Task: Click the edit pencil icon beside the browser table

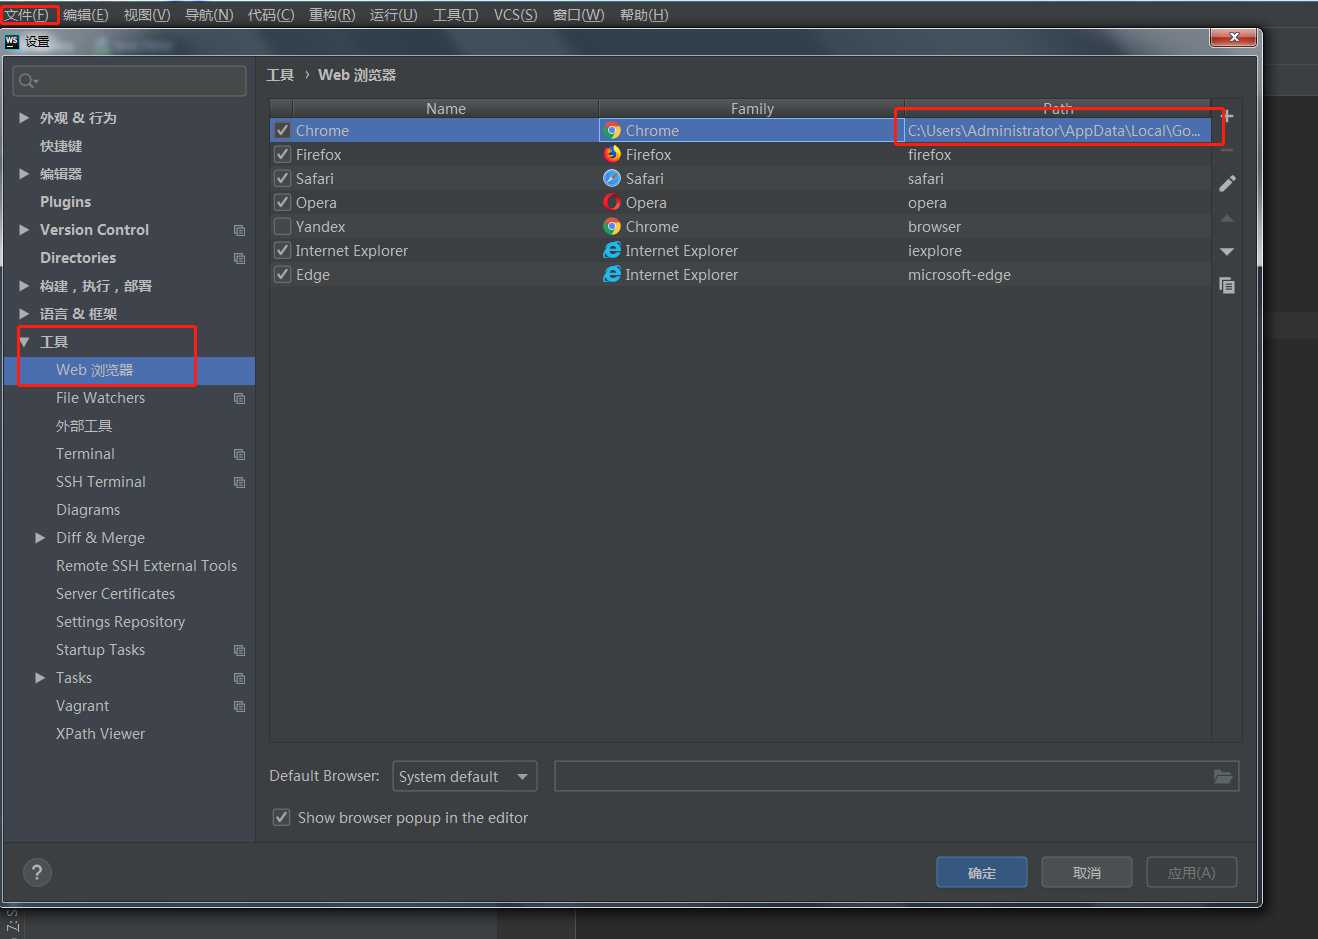Action: pos(1227,183)
